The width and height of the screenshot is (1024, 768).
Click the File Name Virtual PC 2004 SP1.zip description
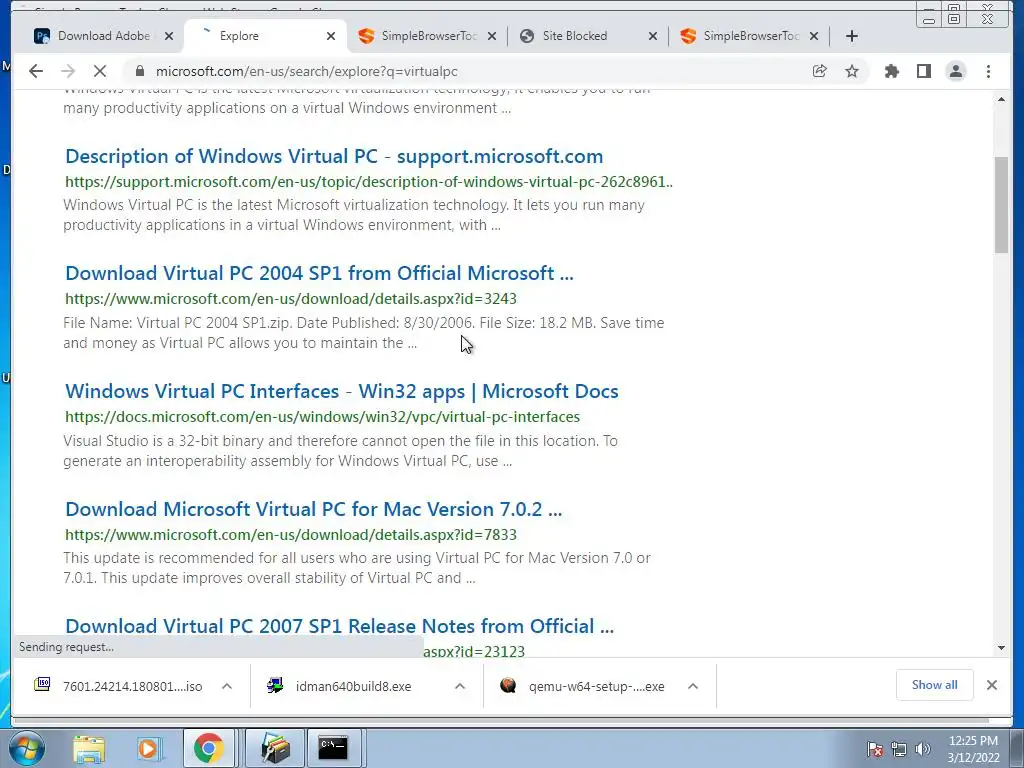click(x=363, y=332)
